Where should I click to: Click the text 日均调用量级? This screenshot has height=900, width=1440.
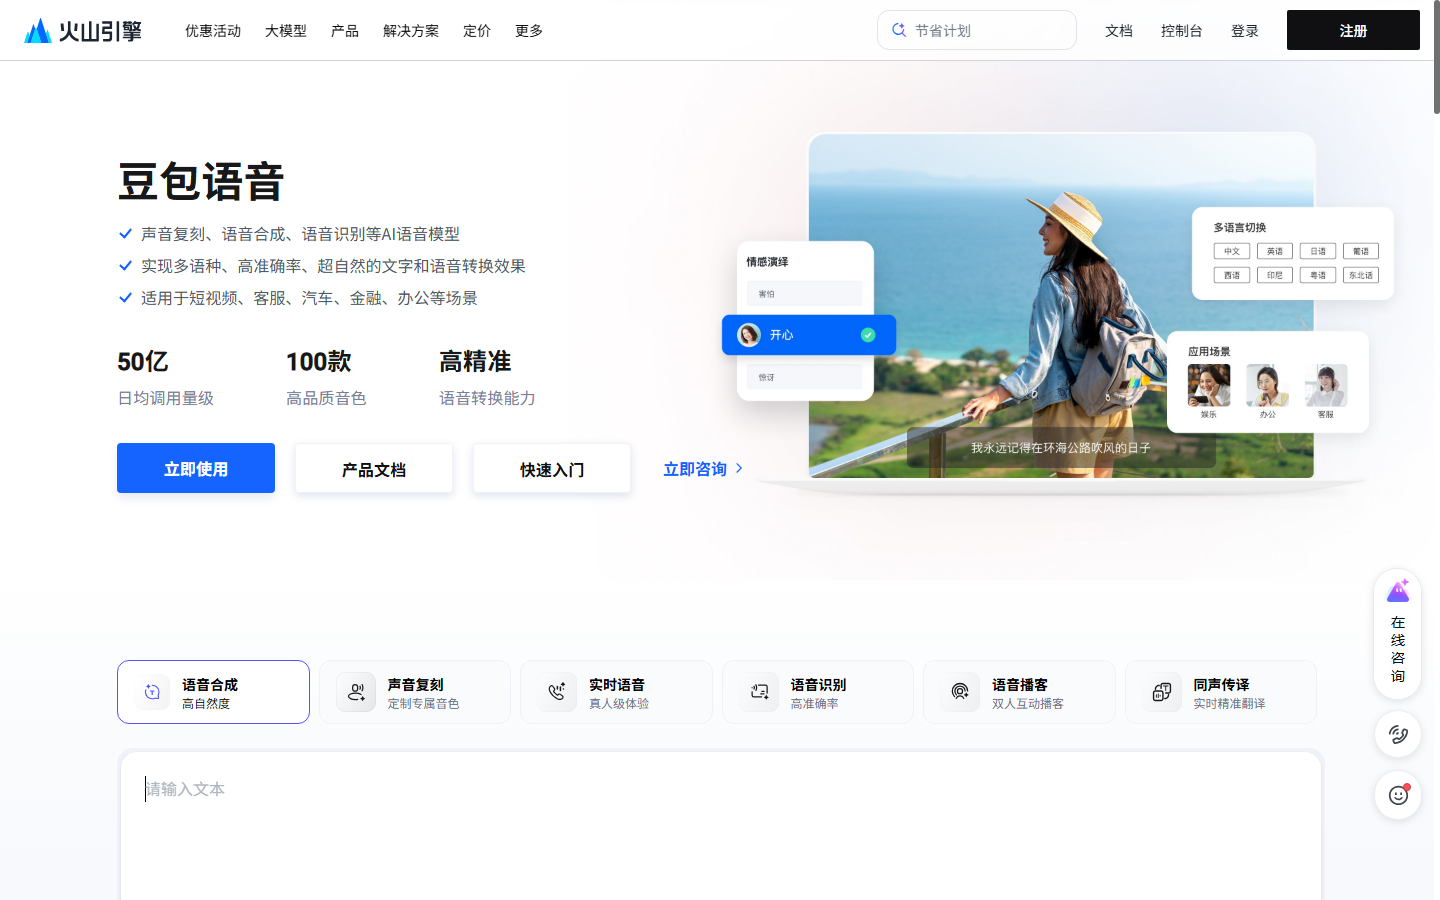[x=166, y=398]
